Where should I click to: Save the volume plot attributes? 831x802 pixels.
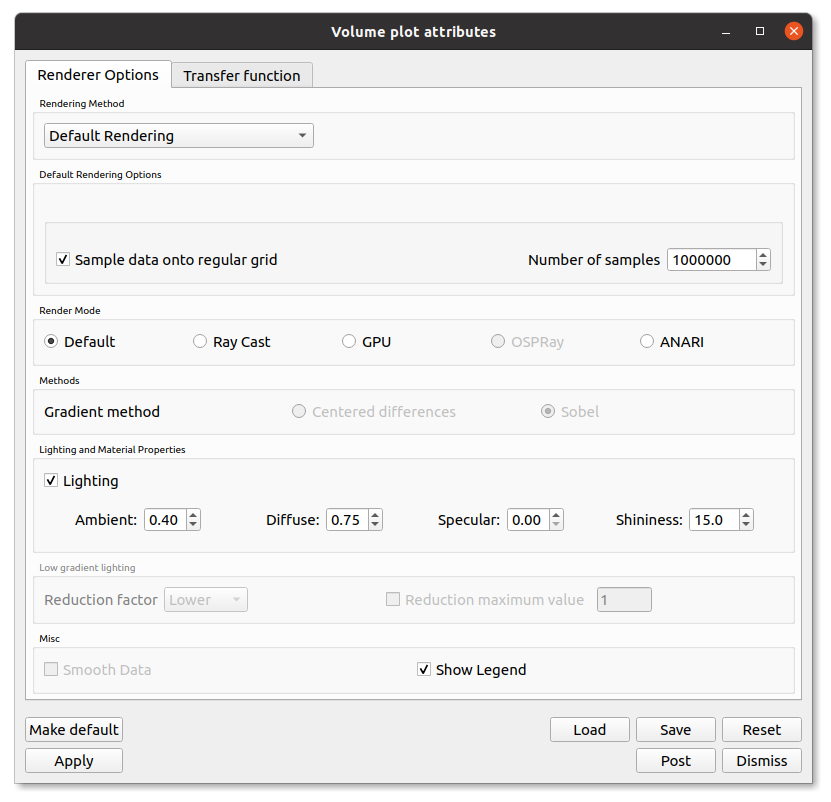pyautogui.click(x=675, y=729)
